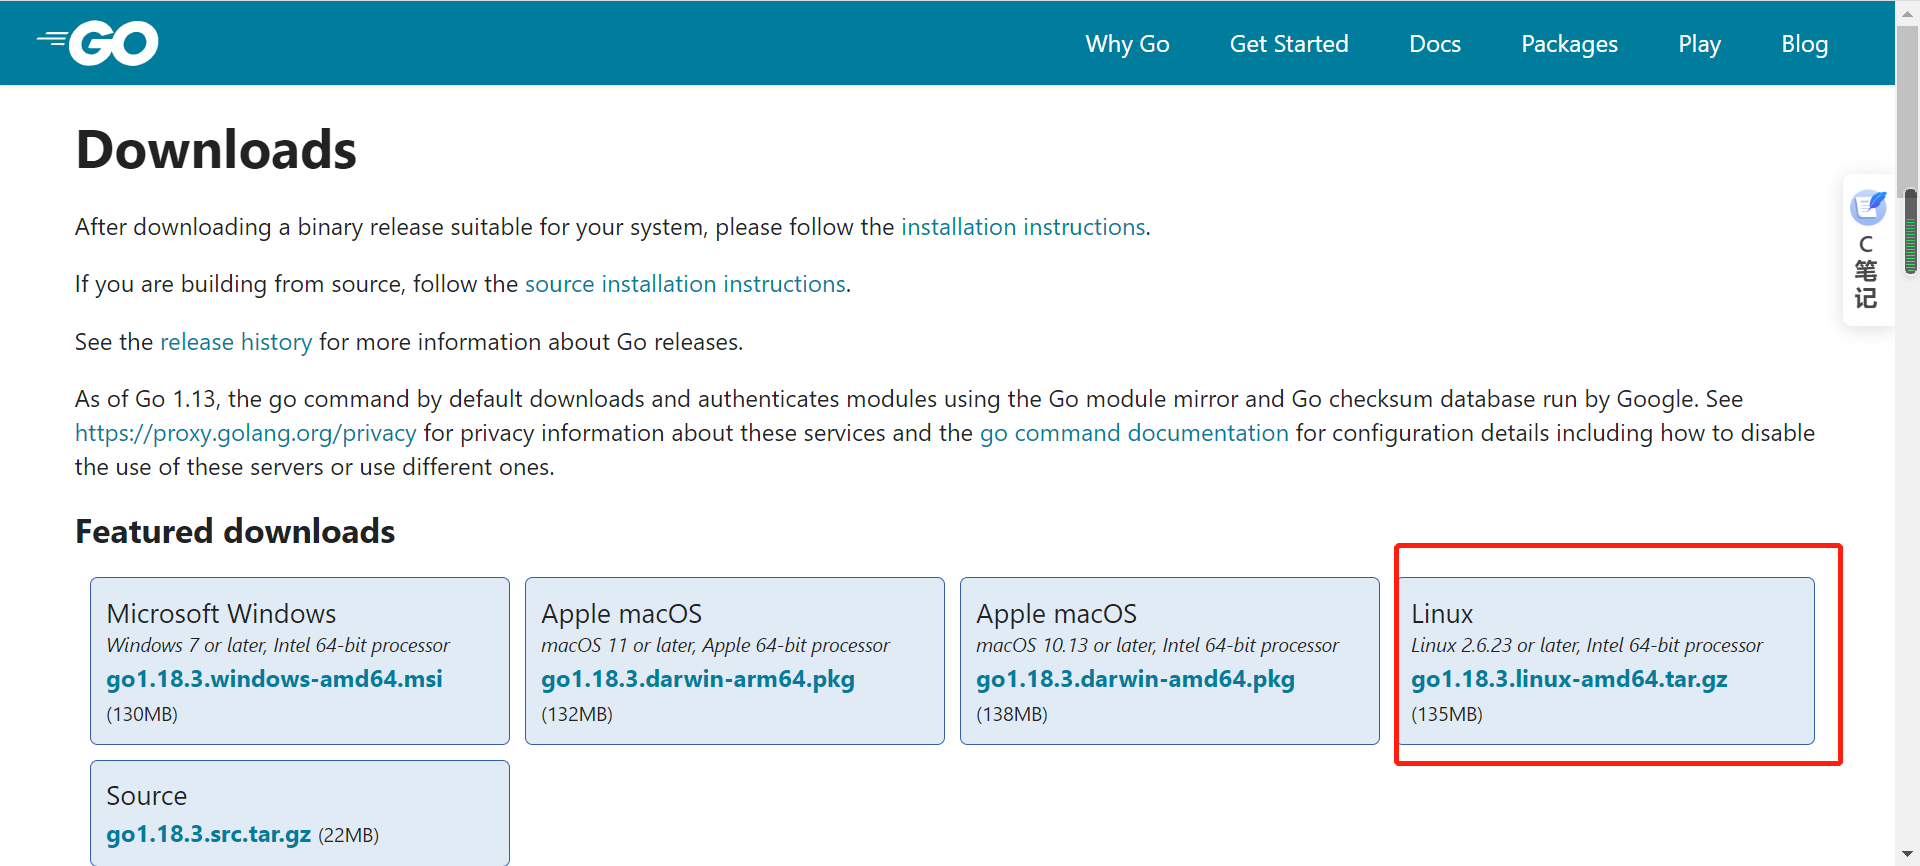Click the scroll down arrow of page scrollbar
Image resolution: width=1920 pixels, height=866 pixels.
tap(1908, 856)
